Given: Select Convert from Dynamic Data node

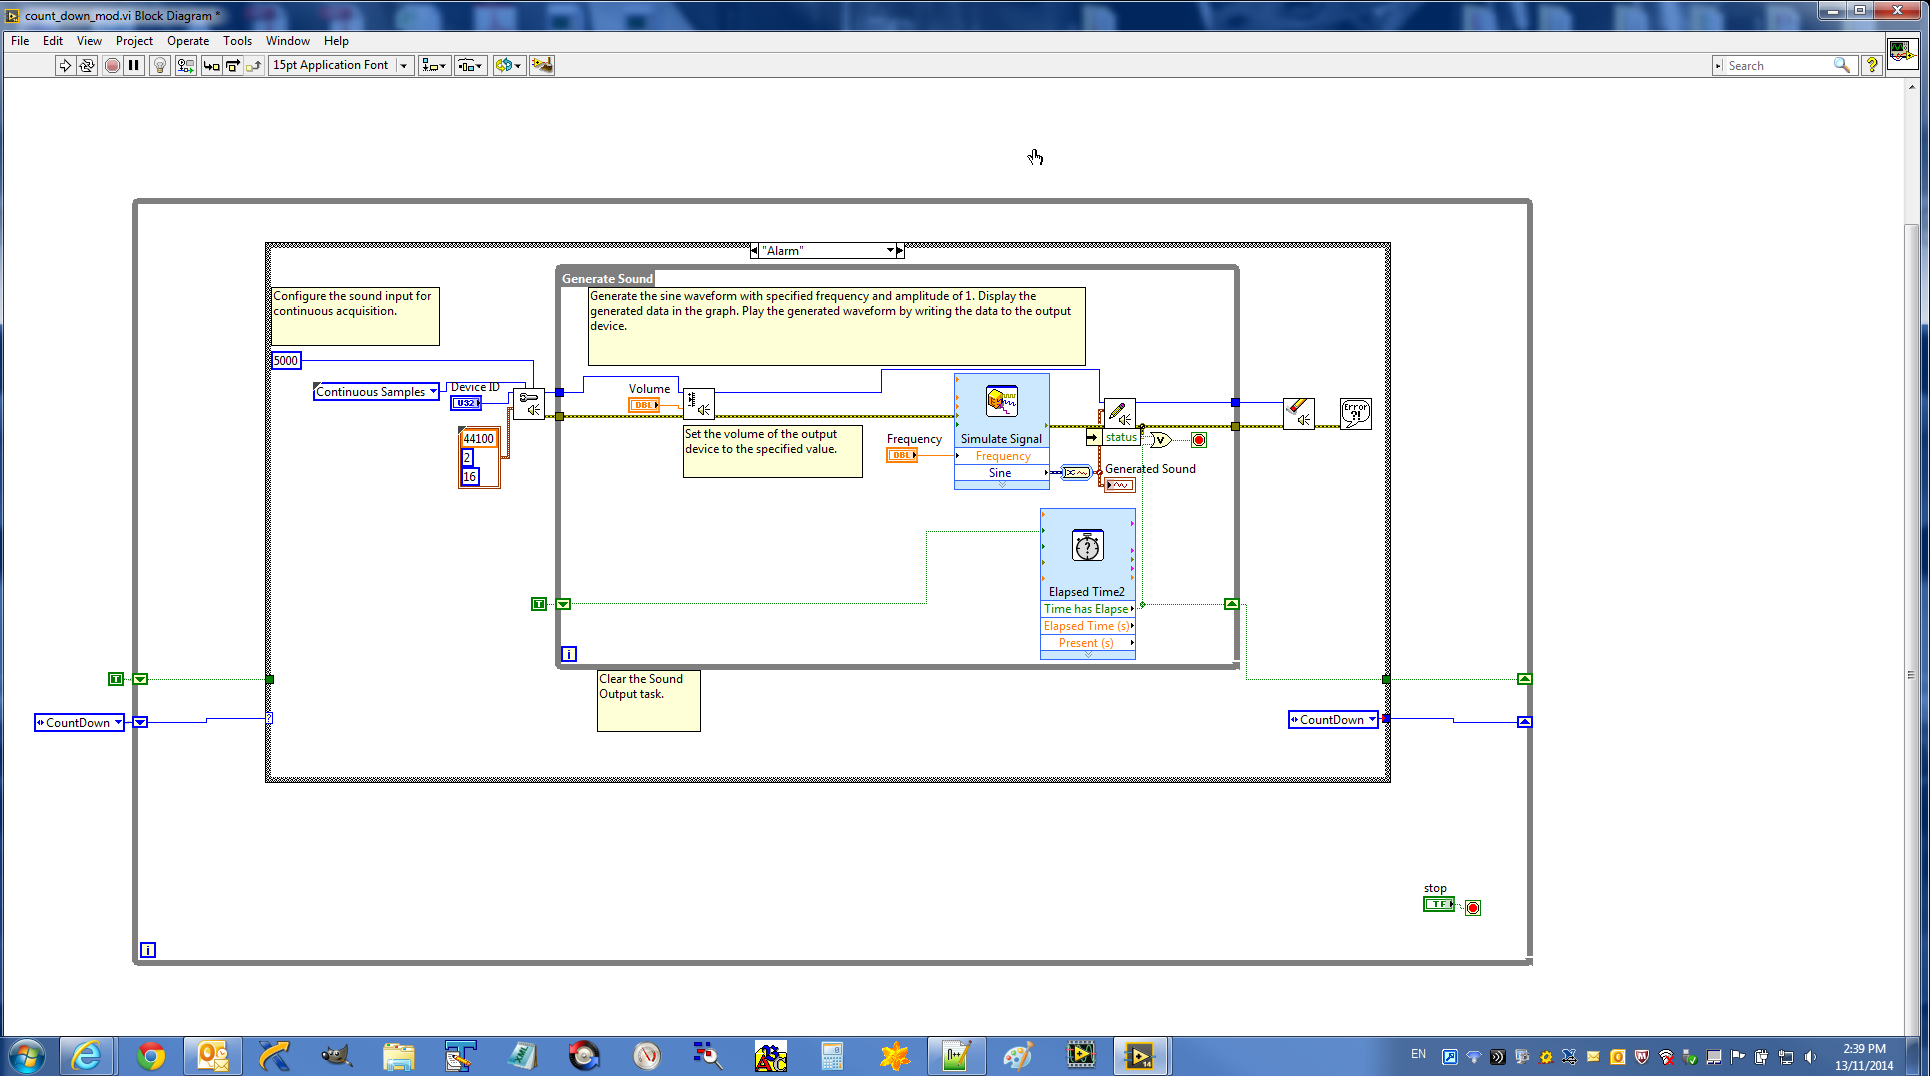Looking at the screenshot, I should 1076,472.
